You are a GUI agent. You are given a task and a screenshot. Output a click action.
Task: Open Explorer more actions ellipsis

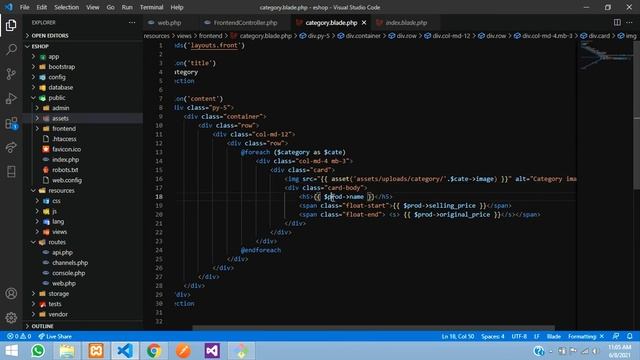(132, 22)
